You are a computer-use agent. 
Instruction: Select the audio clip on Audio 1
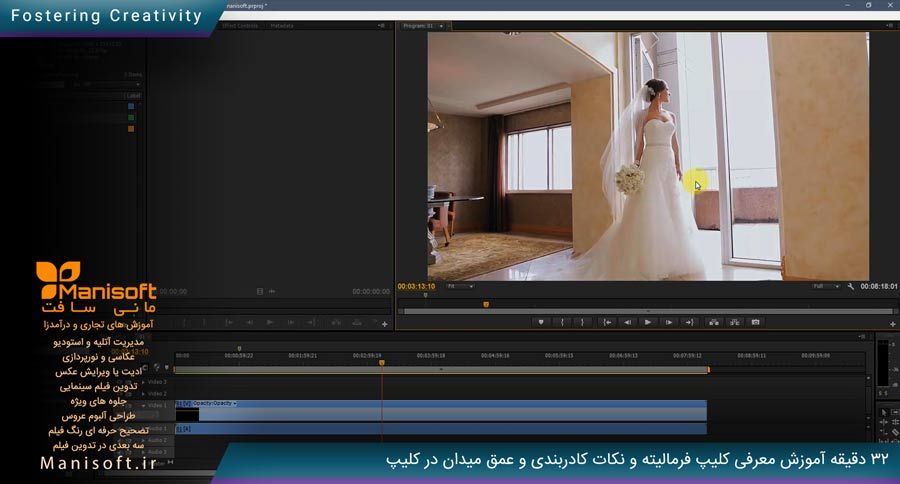(441, 429)
